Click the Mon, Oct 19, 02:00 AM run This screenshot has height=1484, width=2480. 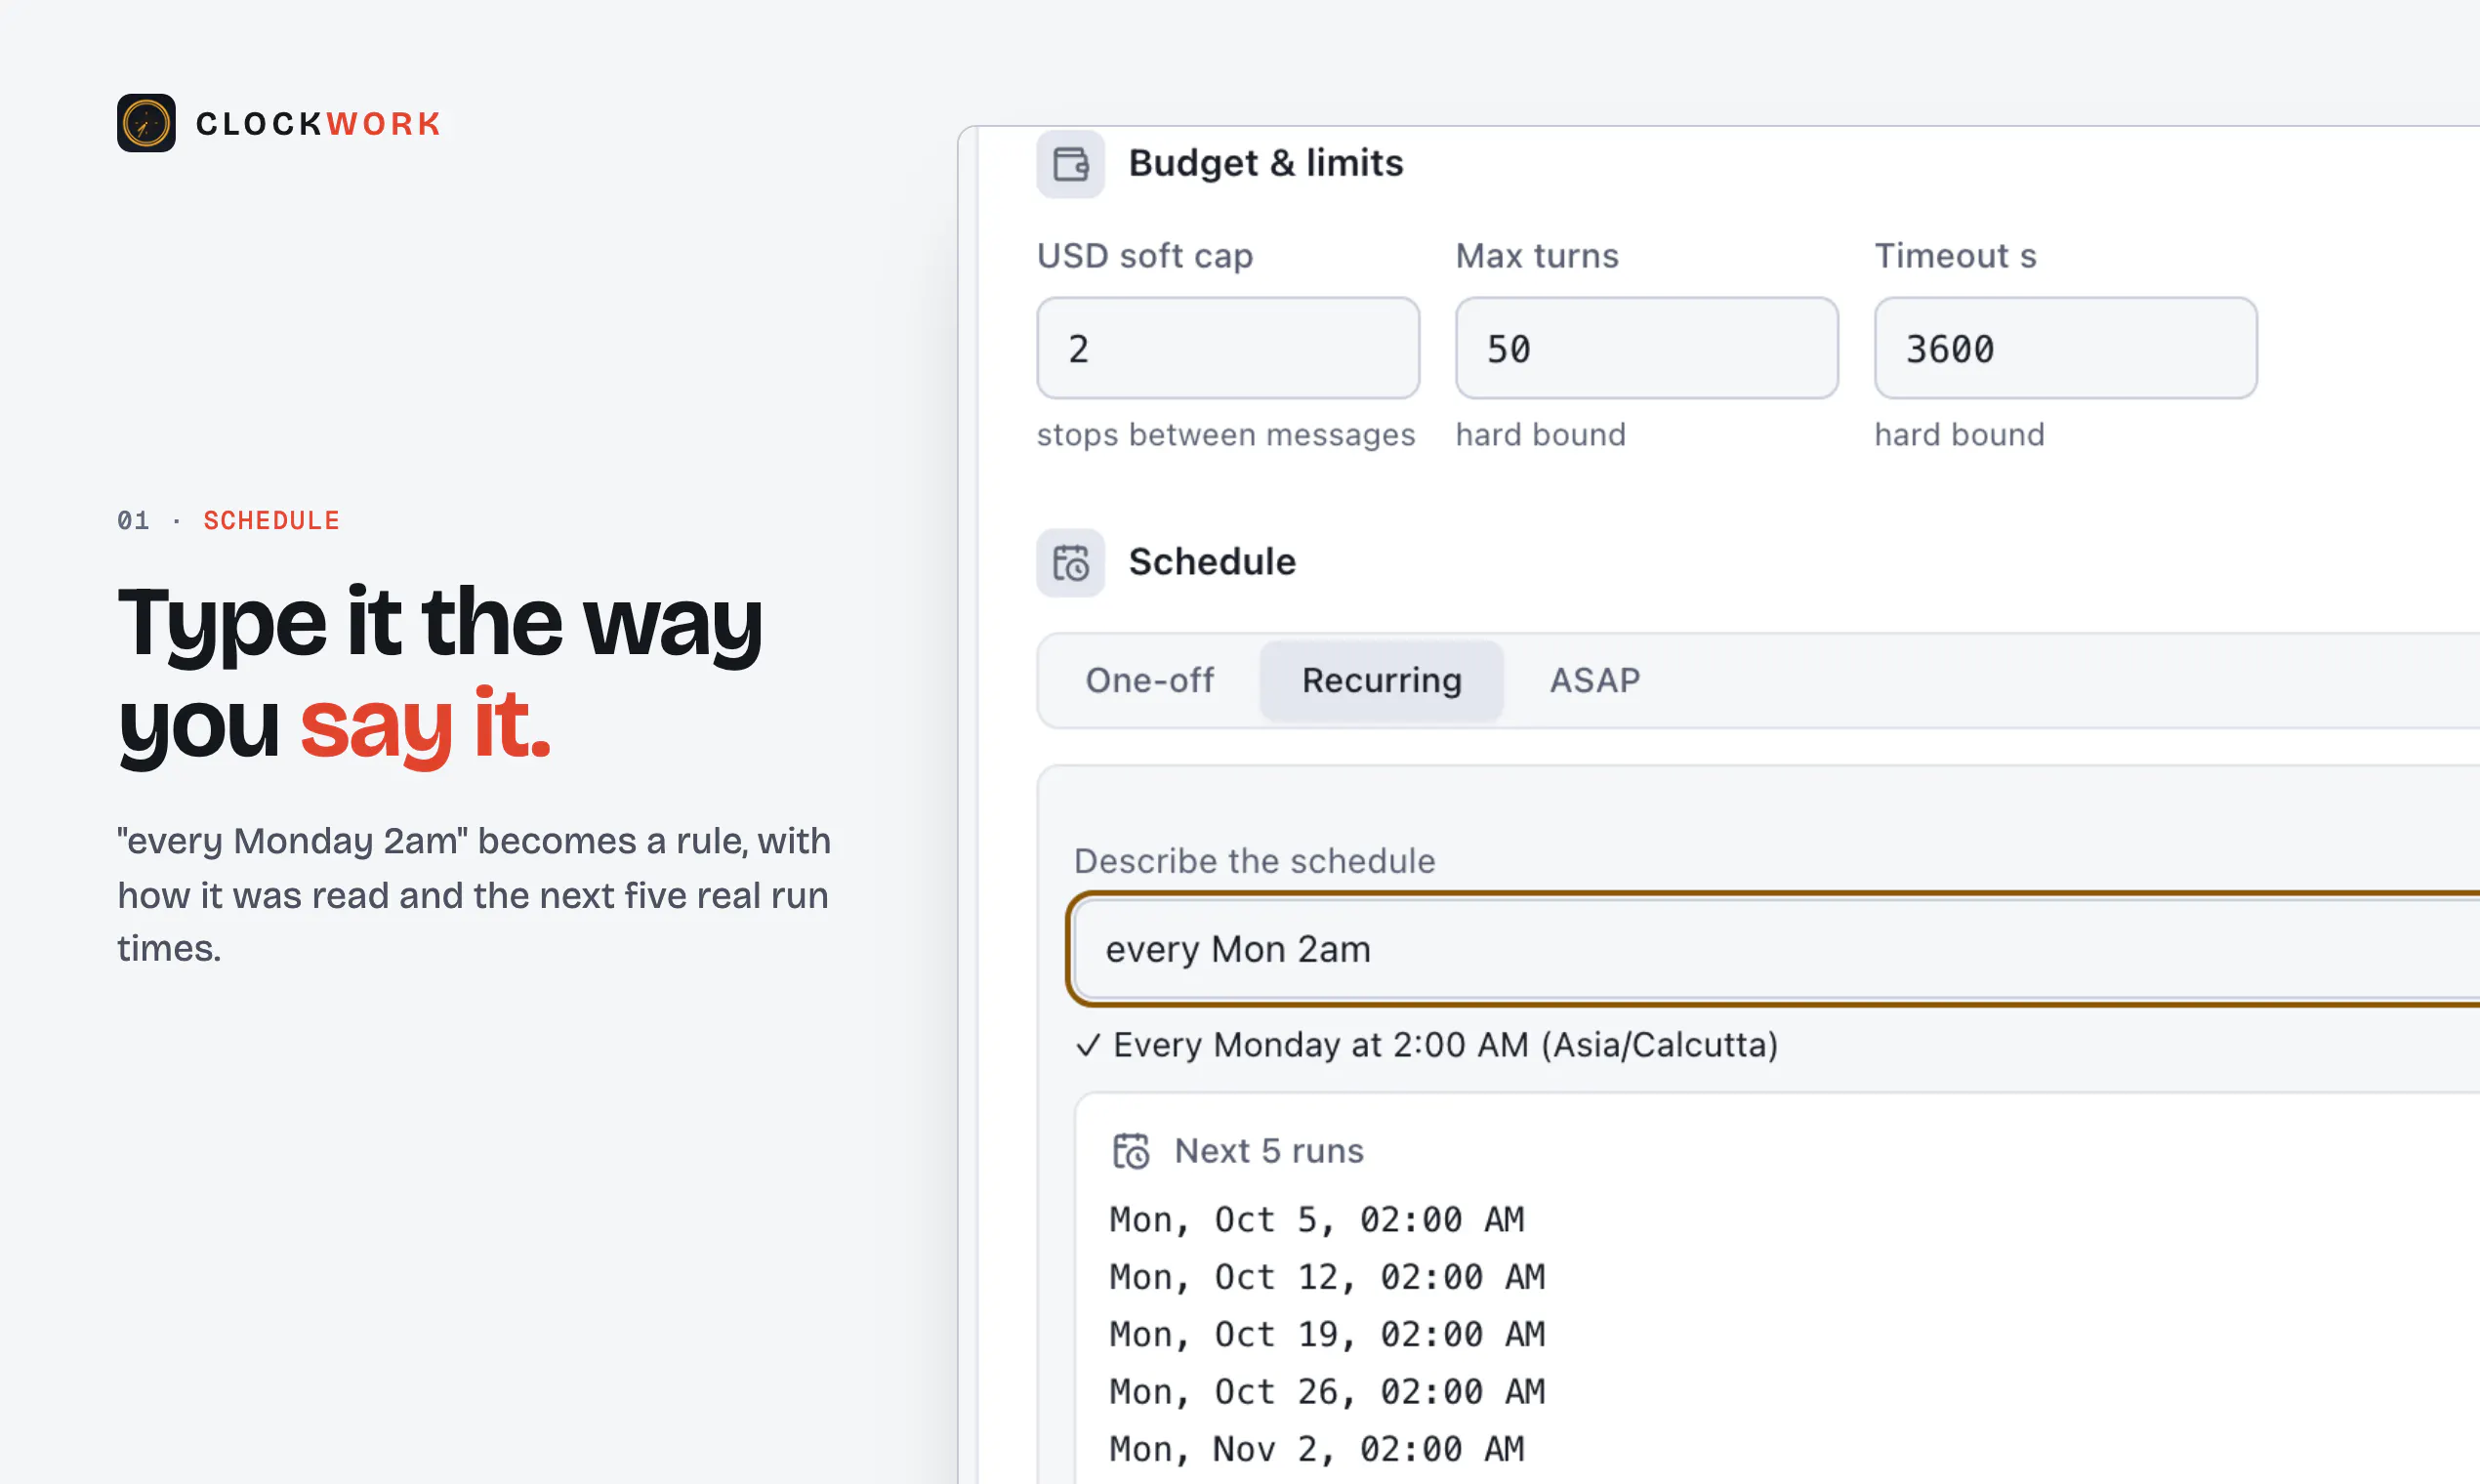coord(1327,1335)
